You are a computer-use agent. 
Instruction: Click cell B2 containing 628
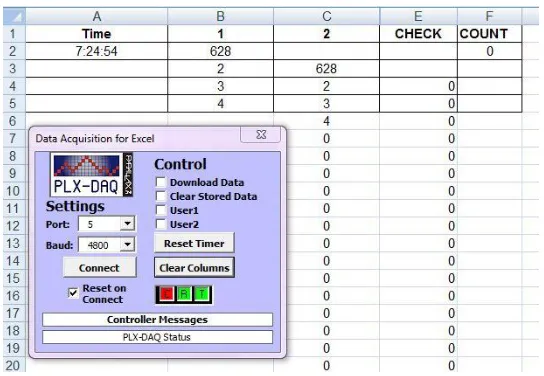coord(220,51)
